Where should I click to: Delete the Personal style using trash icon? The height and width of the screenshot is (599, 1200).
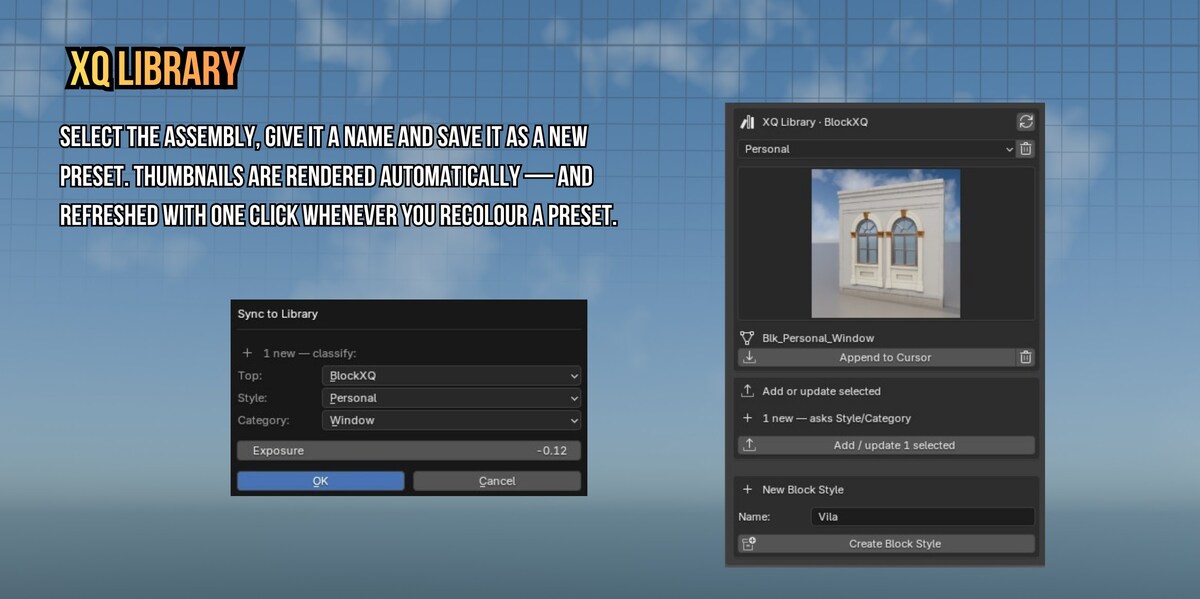[x=1025, y=149]
